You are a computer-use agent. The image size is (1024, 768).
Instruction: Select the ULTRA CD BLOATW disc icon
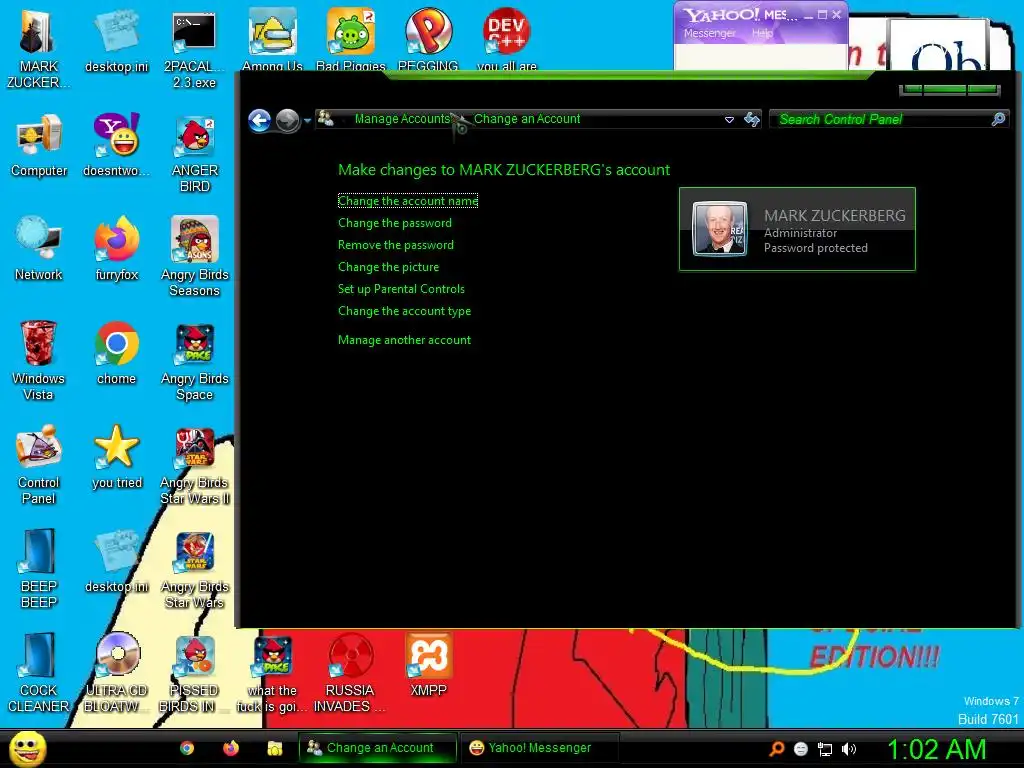pos(116,673)
